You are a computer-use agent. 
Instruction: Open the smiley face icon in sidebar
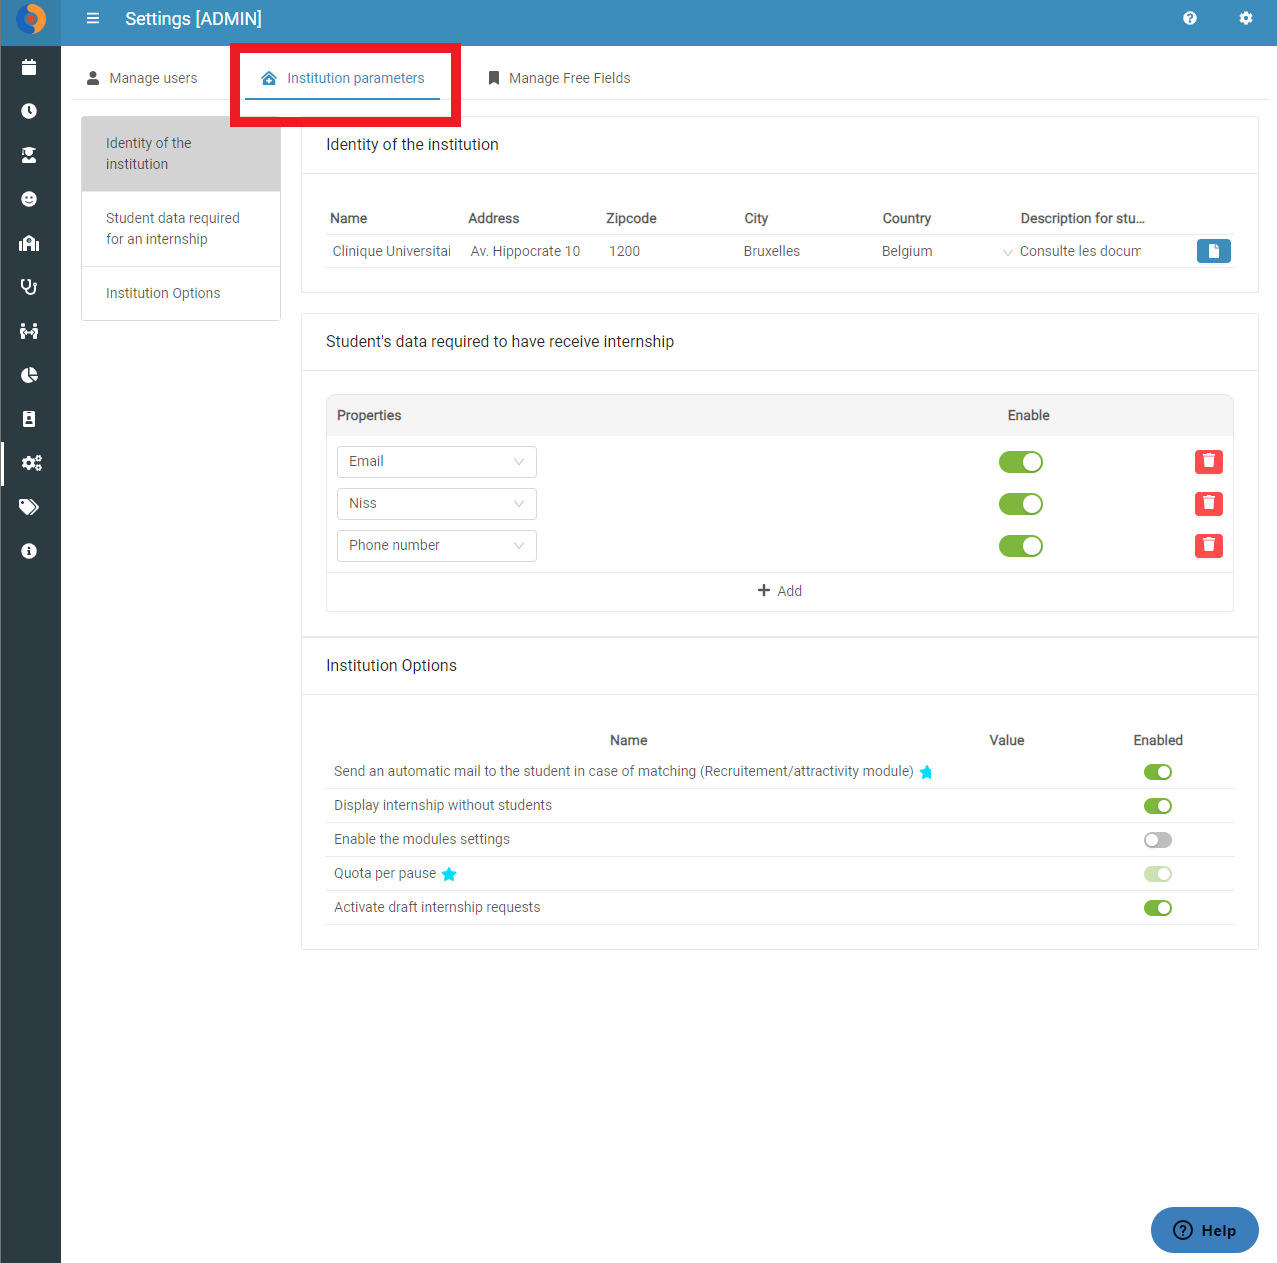29,199
